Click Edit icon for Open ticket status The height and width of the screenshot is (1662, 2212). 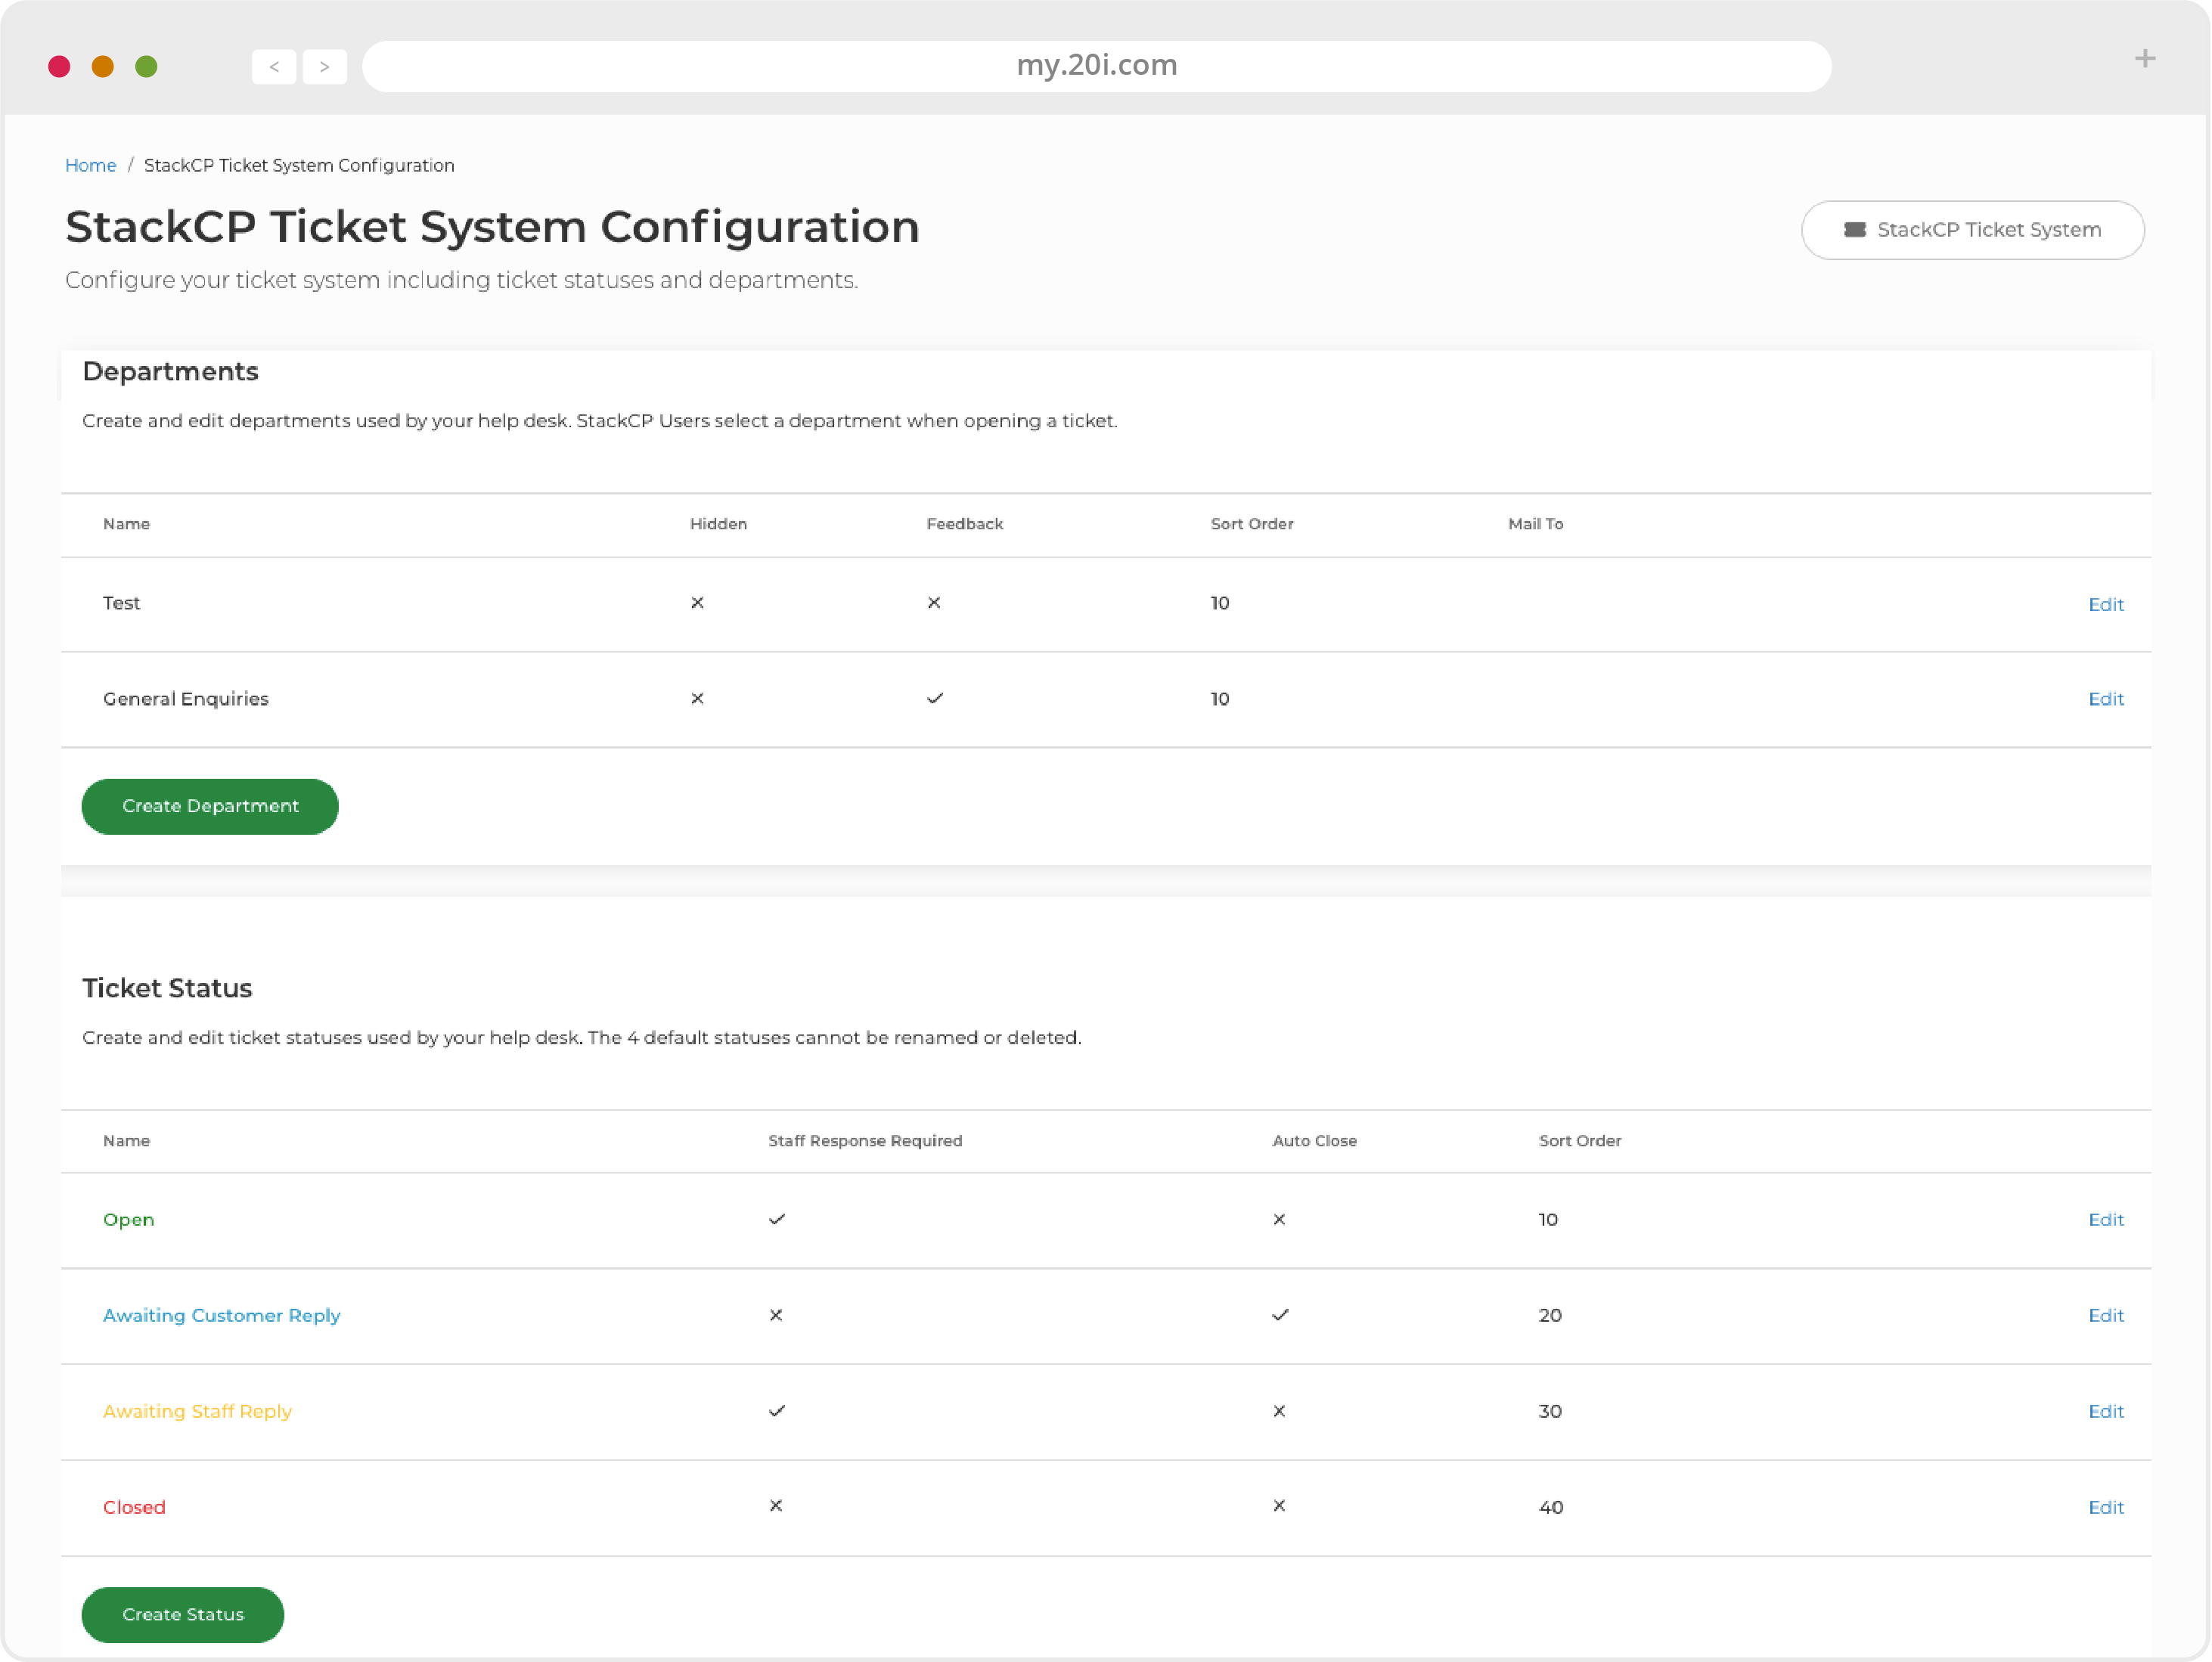tap(2105, 1219)
